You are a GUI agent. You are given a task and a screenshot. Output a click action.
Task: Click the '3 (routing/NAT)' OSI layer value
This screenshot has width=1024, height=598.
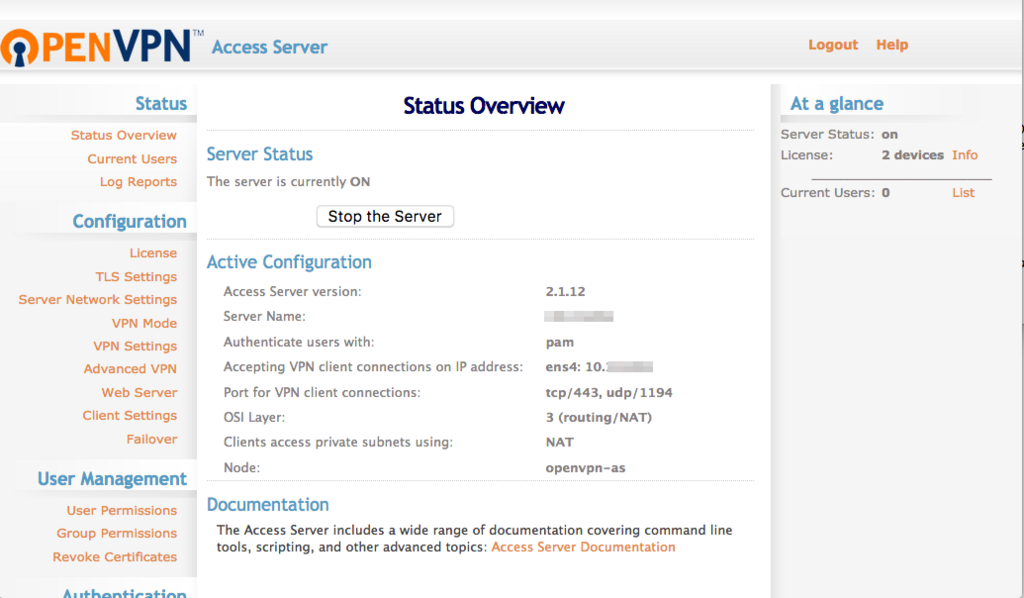tap(599, 417)
